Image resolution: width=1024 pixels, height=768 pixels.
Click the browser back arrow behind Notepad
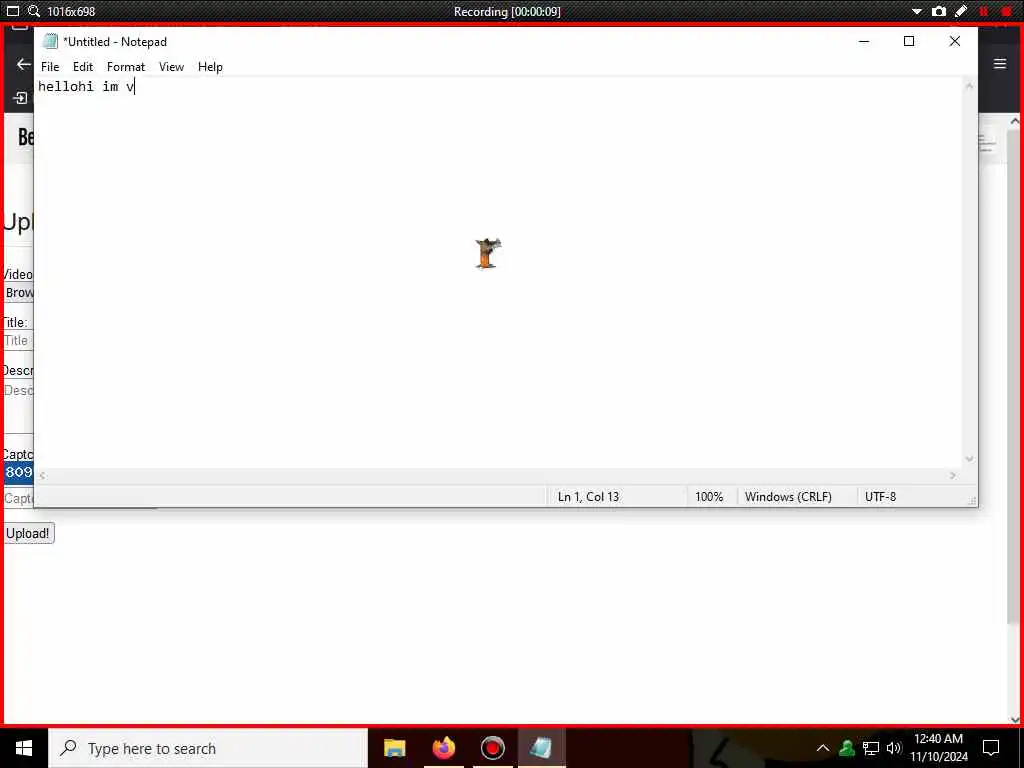tap(23, 64)
